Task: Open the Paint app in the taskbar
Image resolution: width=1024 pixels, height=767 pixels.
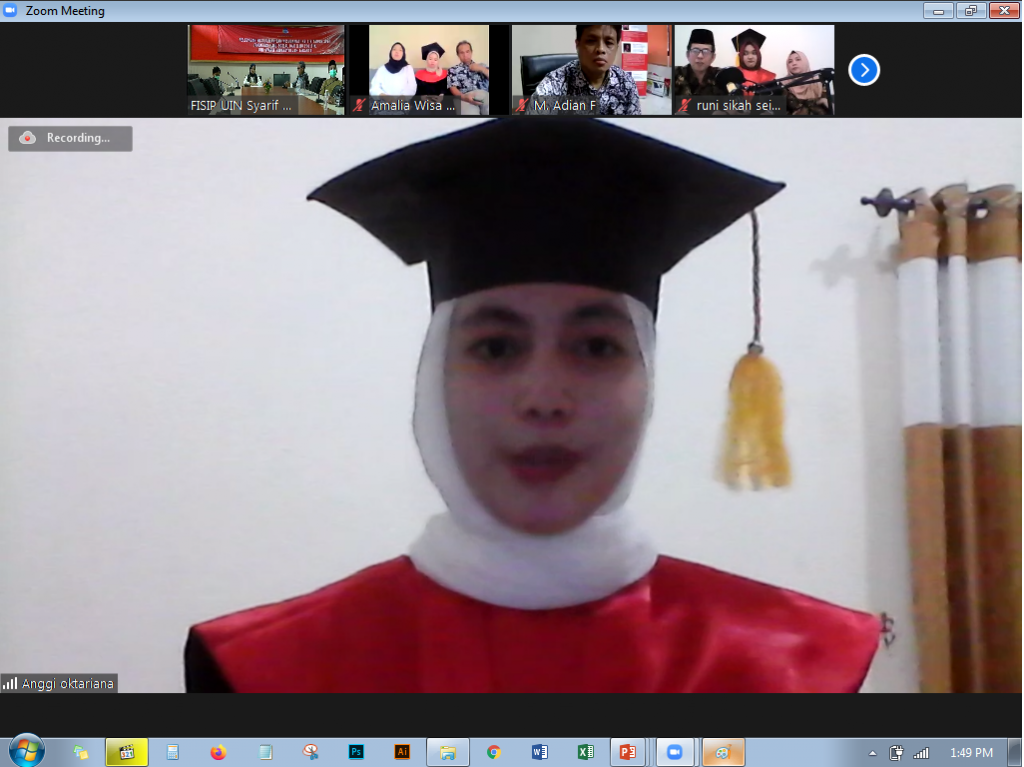Action: pos(723,752)
